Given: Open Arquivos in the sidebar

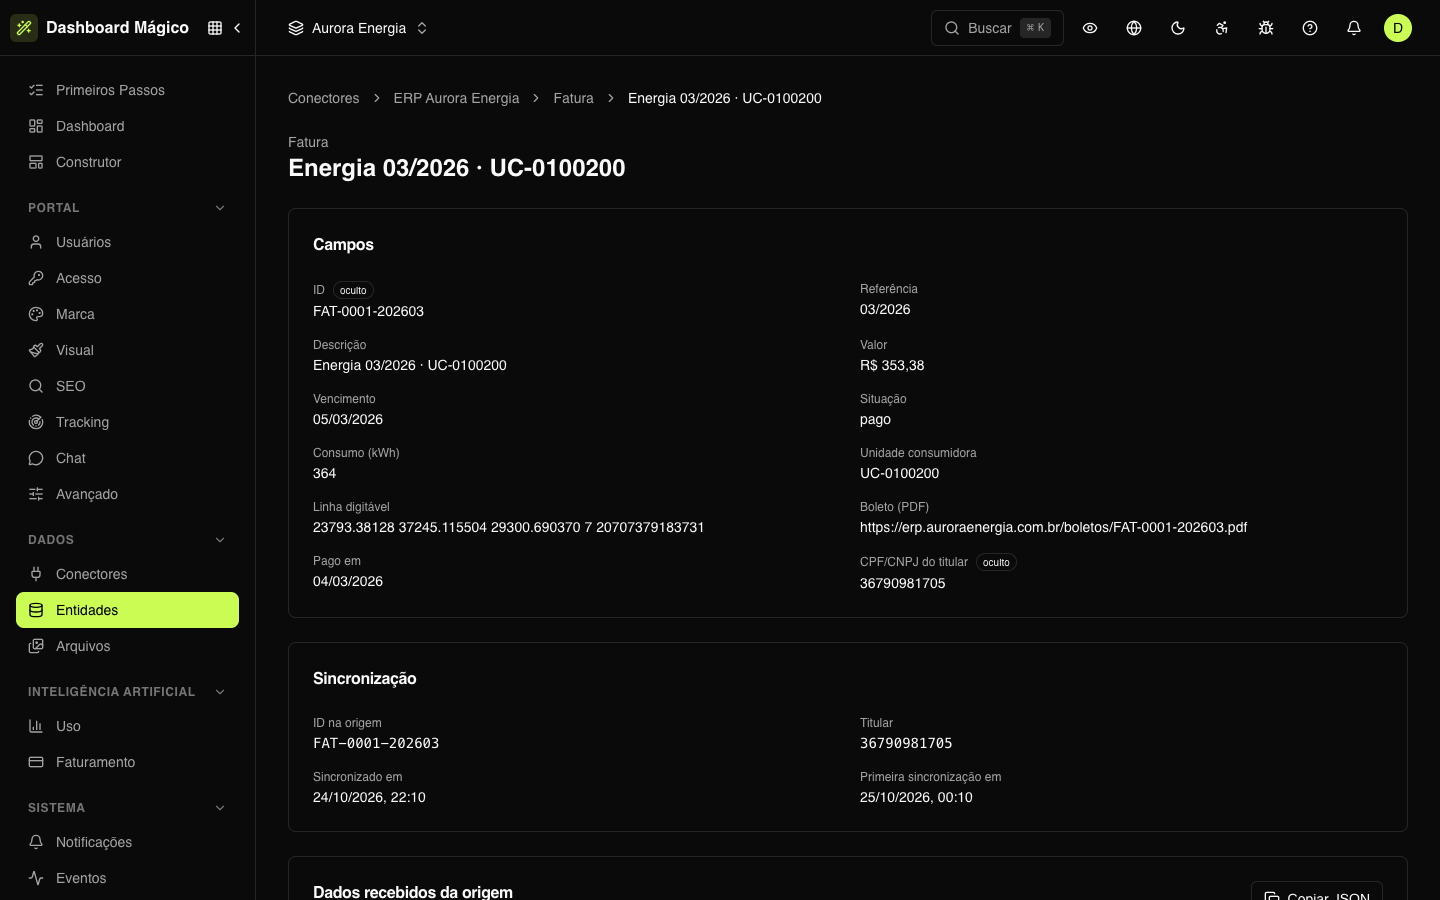Looking at the screenshot, I should click(127, 646).
